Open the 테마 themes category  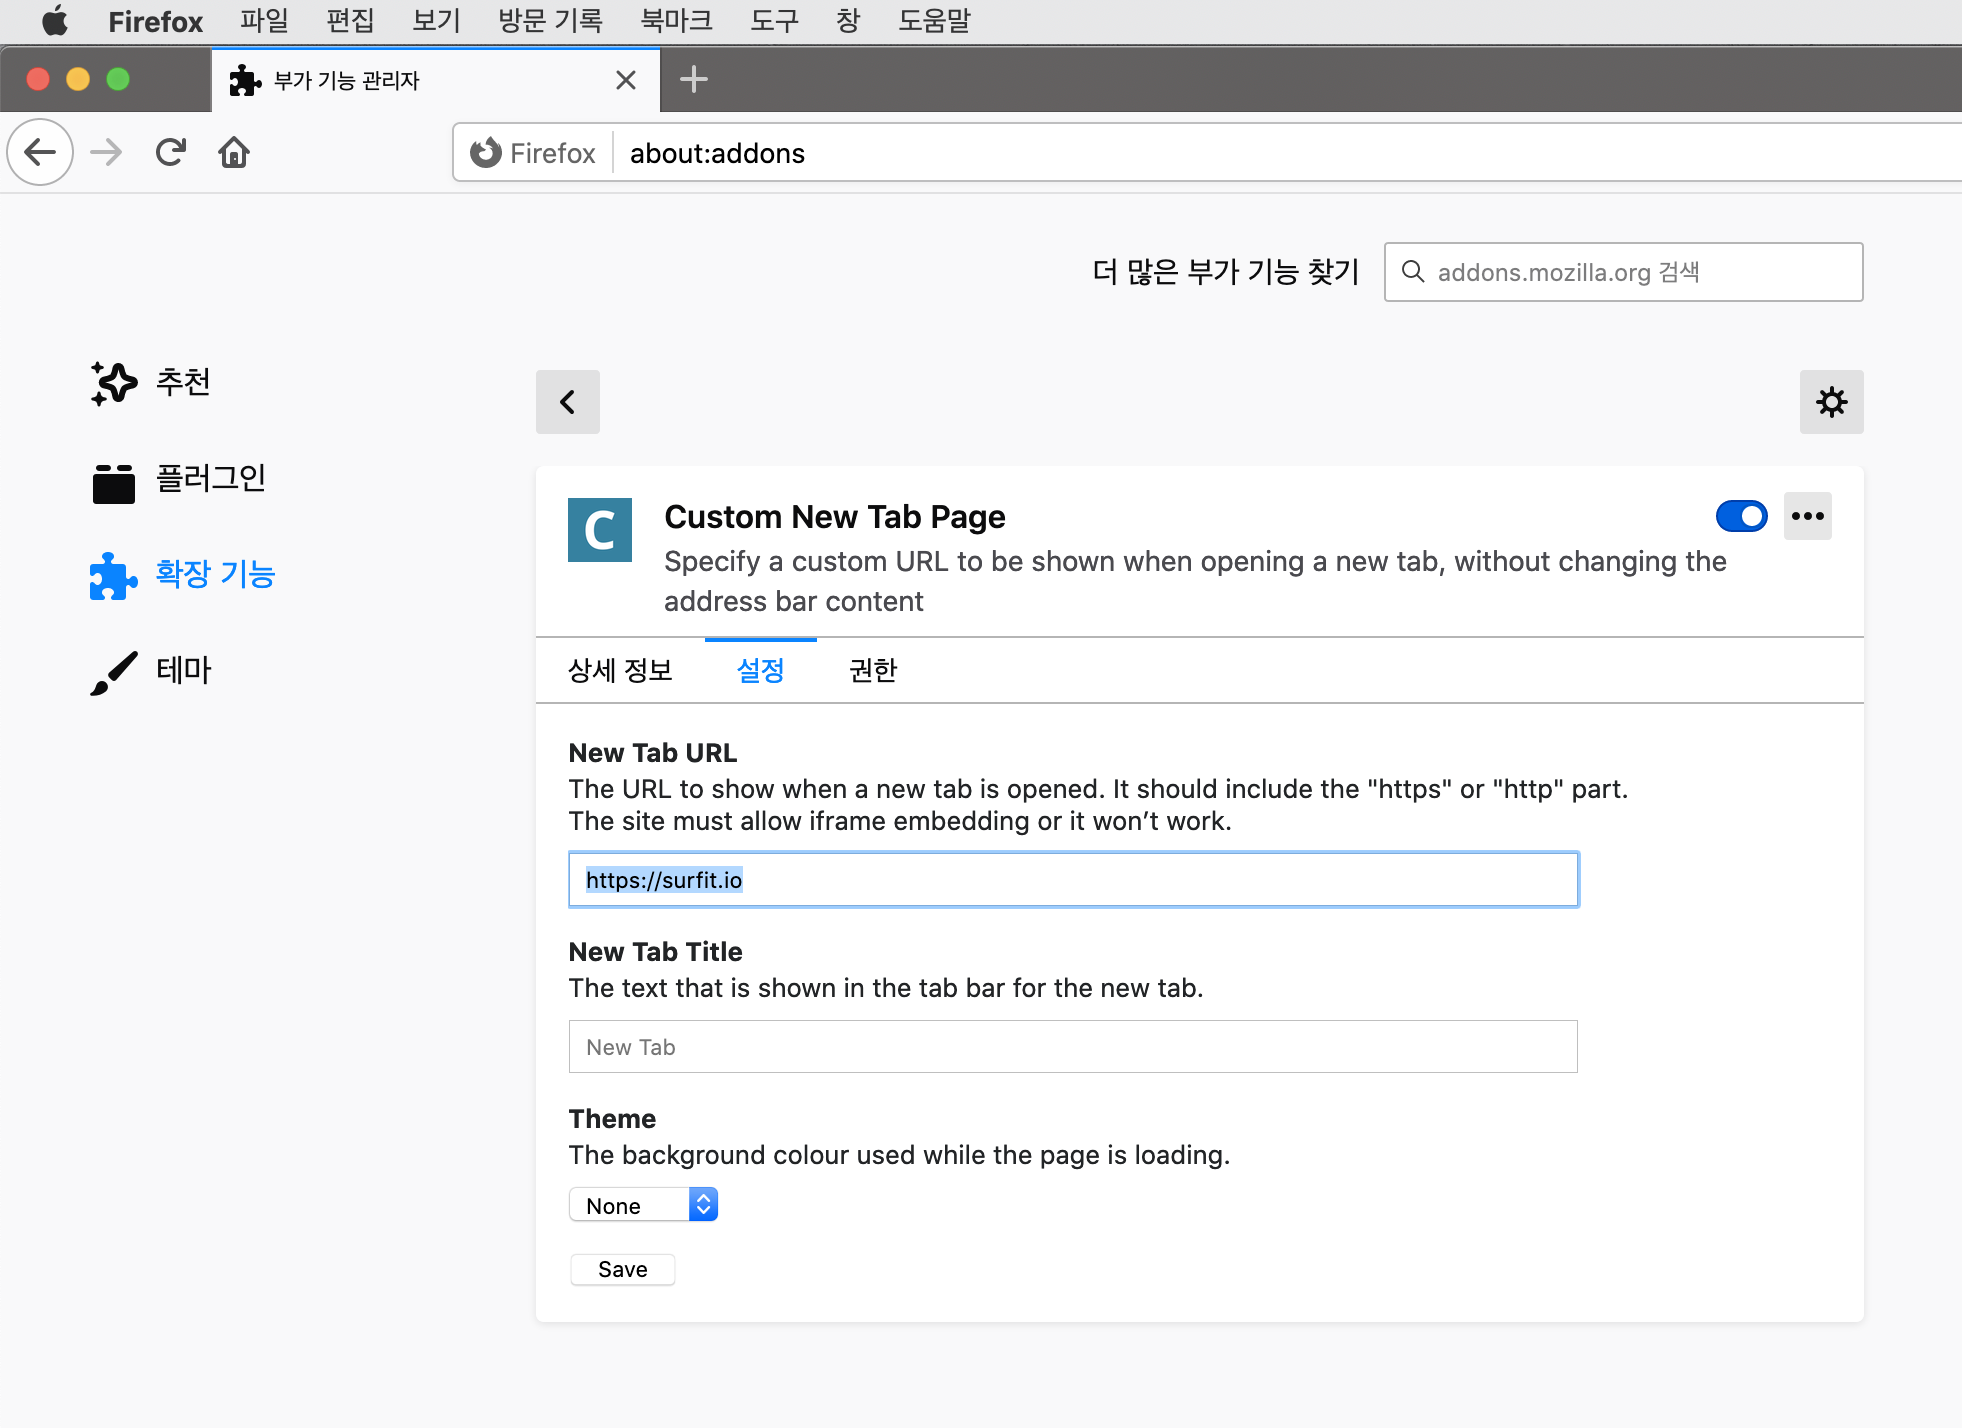point(150,671)
